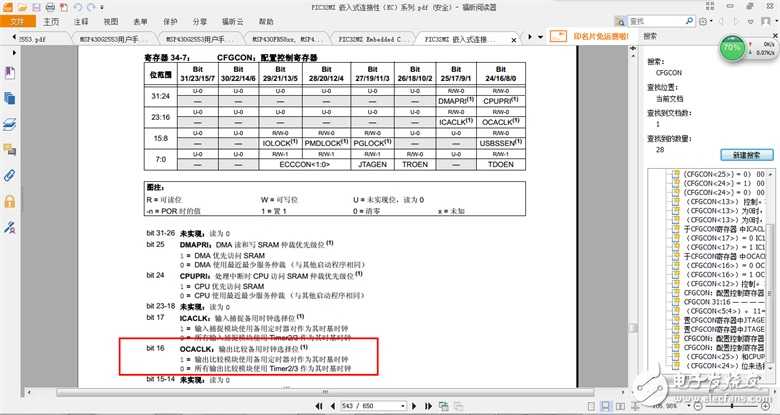Select facing pages view mode icon

tap(619, 407)
